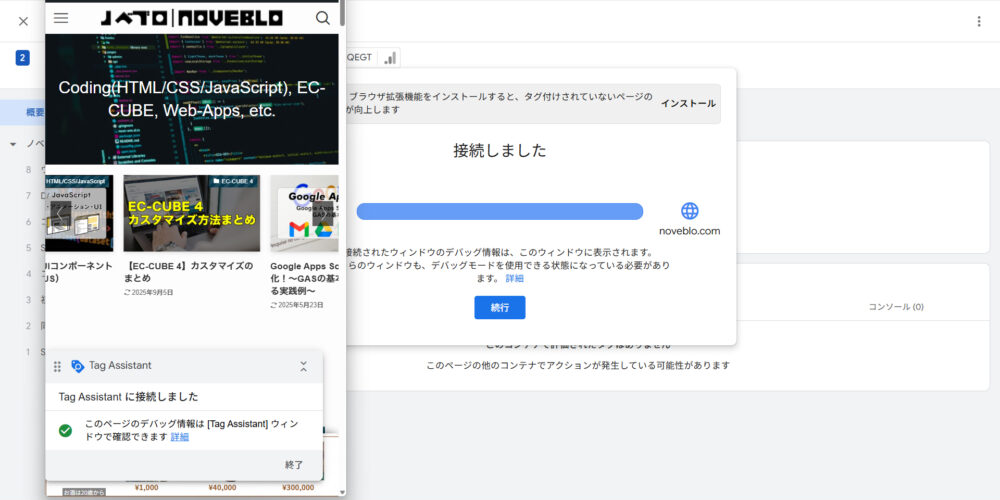Collapse the event list tree arrow
1000x500 pixels.
13,144
